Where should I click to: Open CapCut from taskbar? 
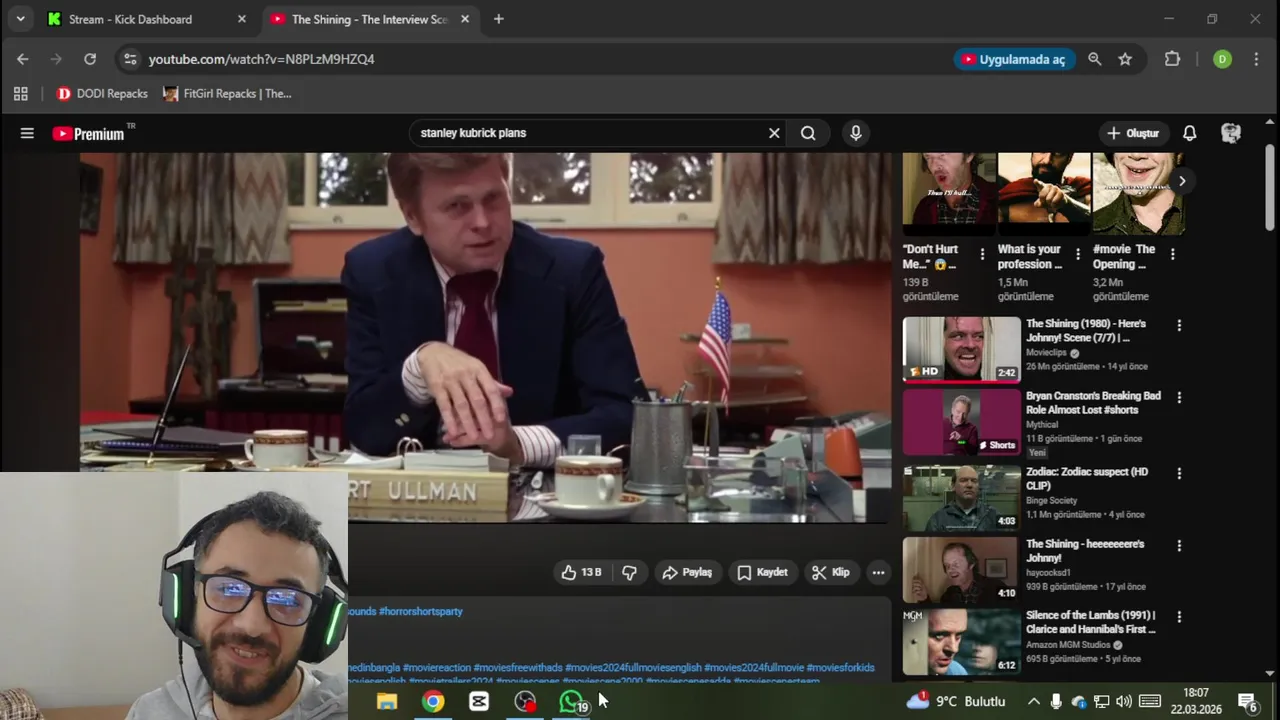coord(479,702)
